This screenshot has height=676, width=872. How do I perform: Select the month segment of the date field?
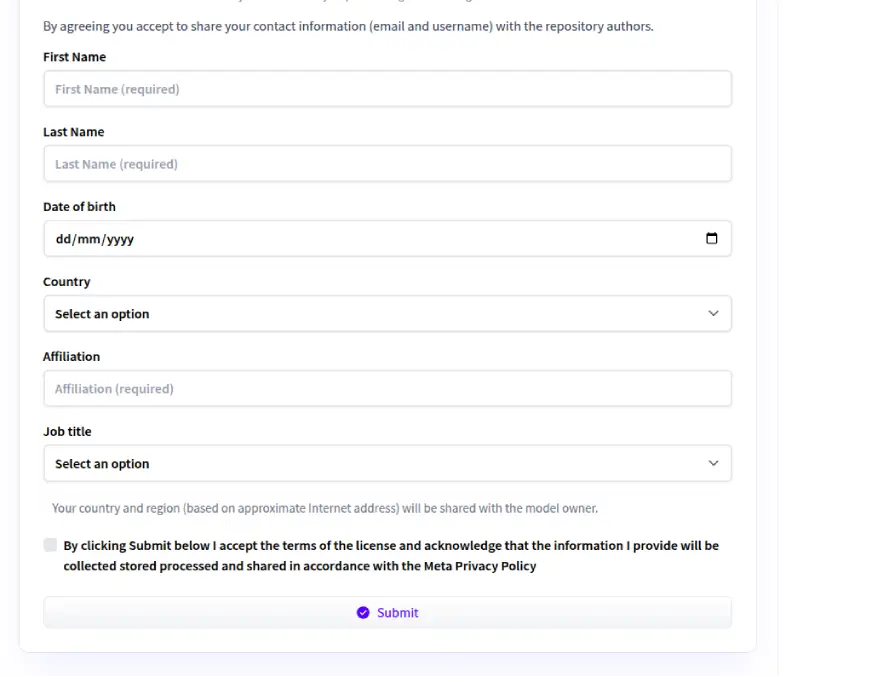pyautogui.click(x=88, y=240)
